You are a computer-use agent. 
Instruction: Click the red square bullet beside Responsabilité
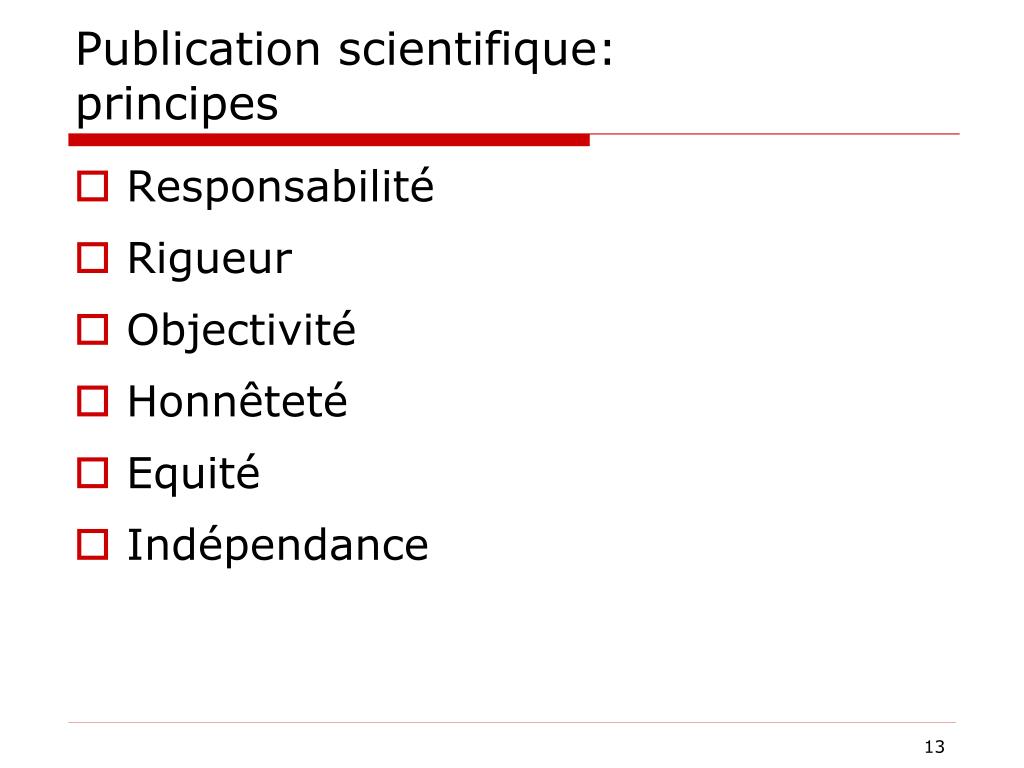[92, 186]
